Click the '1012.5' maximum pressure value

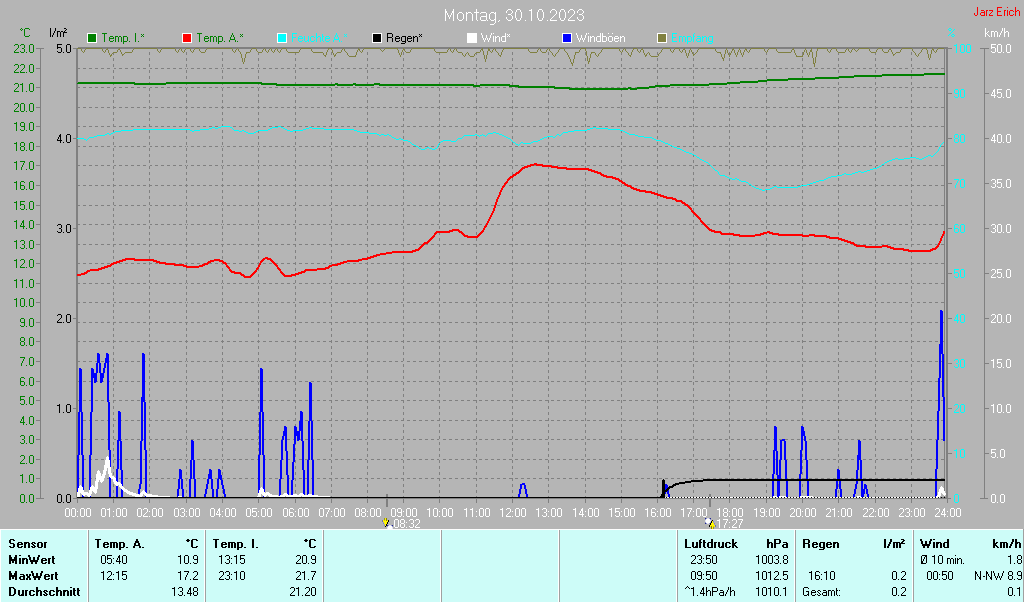[772, 577]
